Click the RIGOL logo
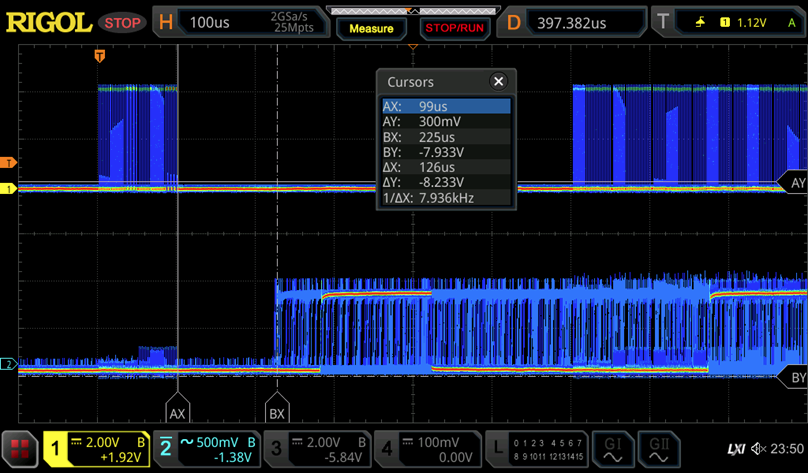The height and width of the screenshot is (473, 808). point(47,22)
